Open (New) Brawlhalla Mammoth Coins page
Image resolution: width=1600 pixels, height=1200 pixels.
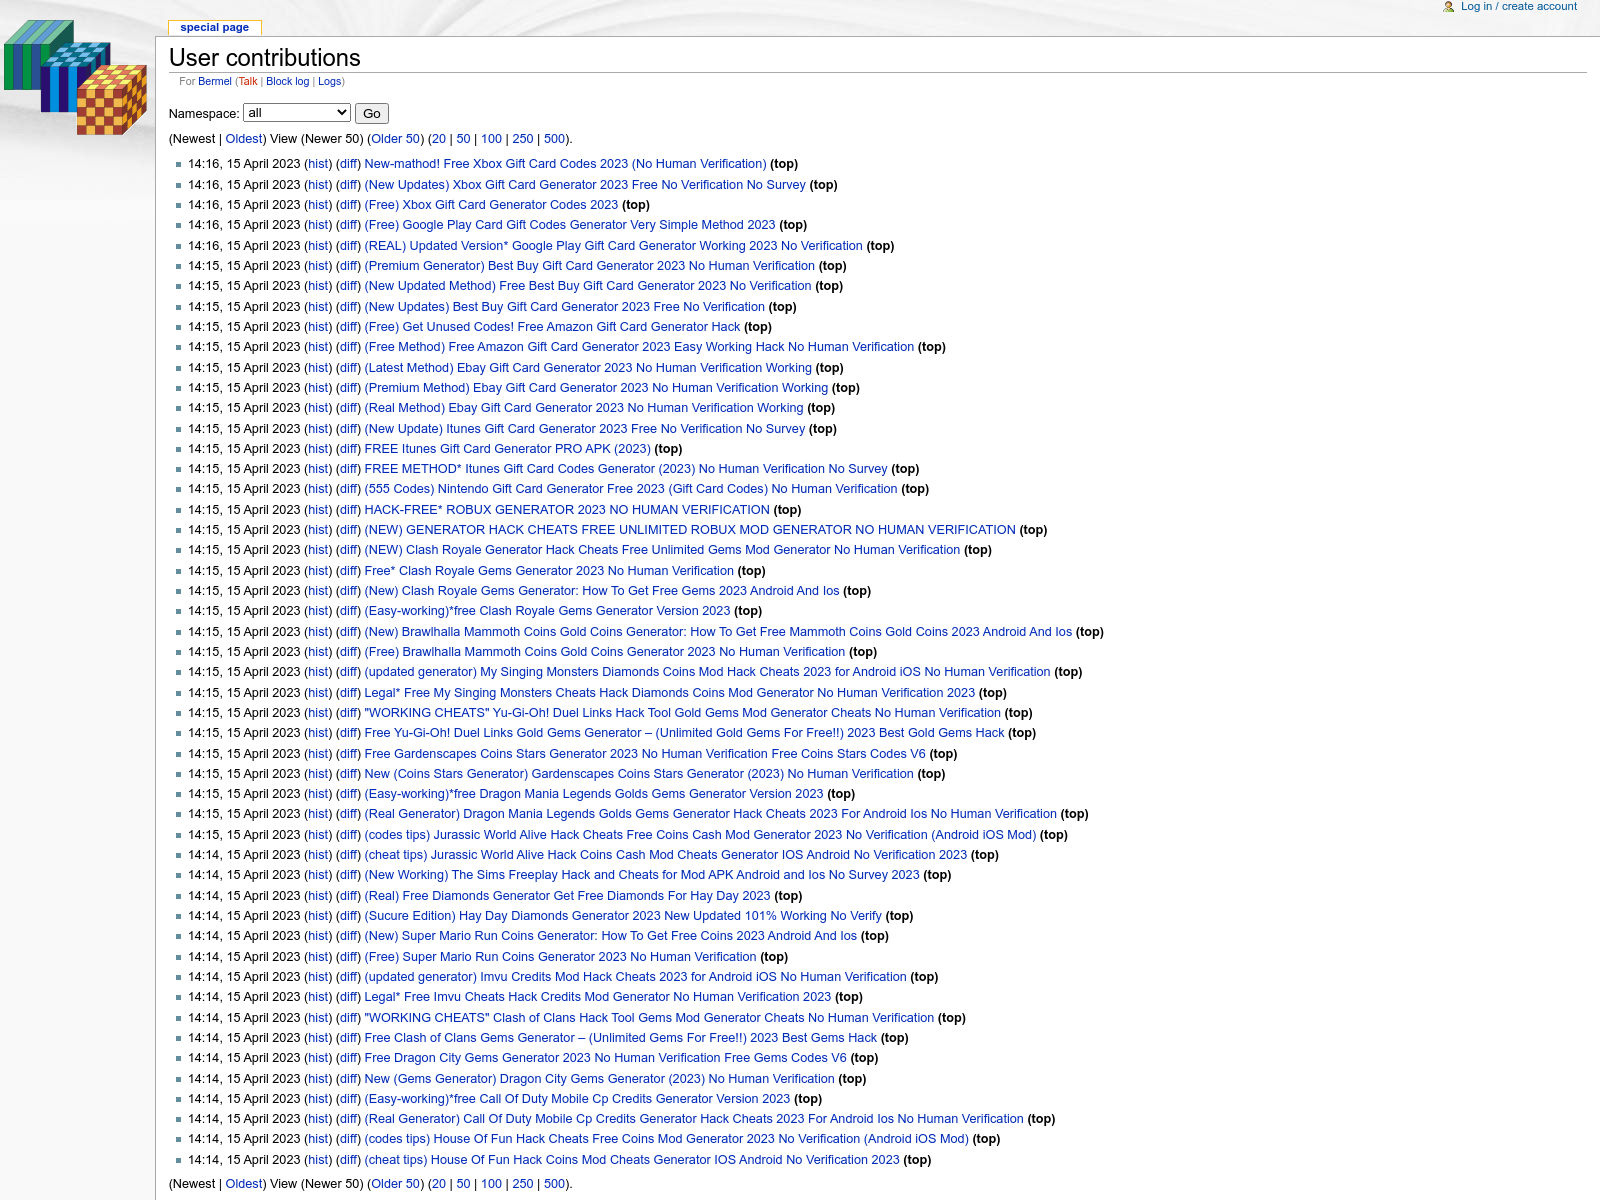point(718,632)
